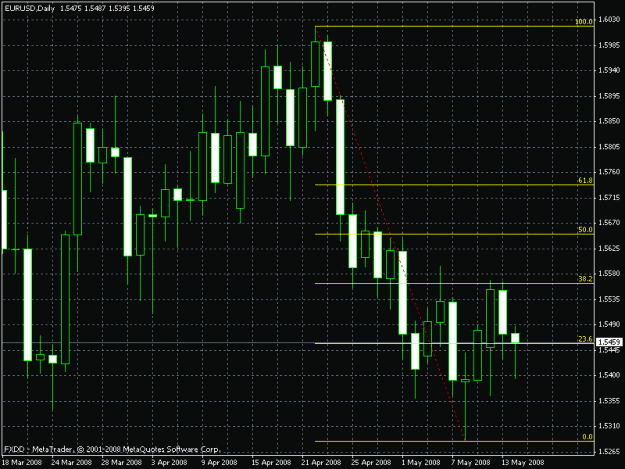Click the 3 Apr 2008 date label

pos(169,462)
